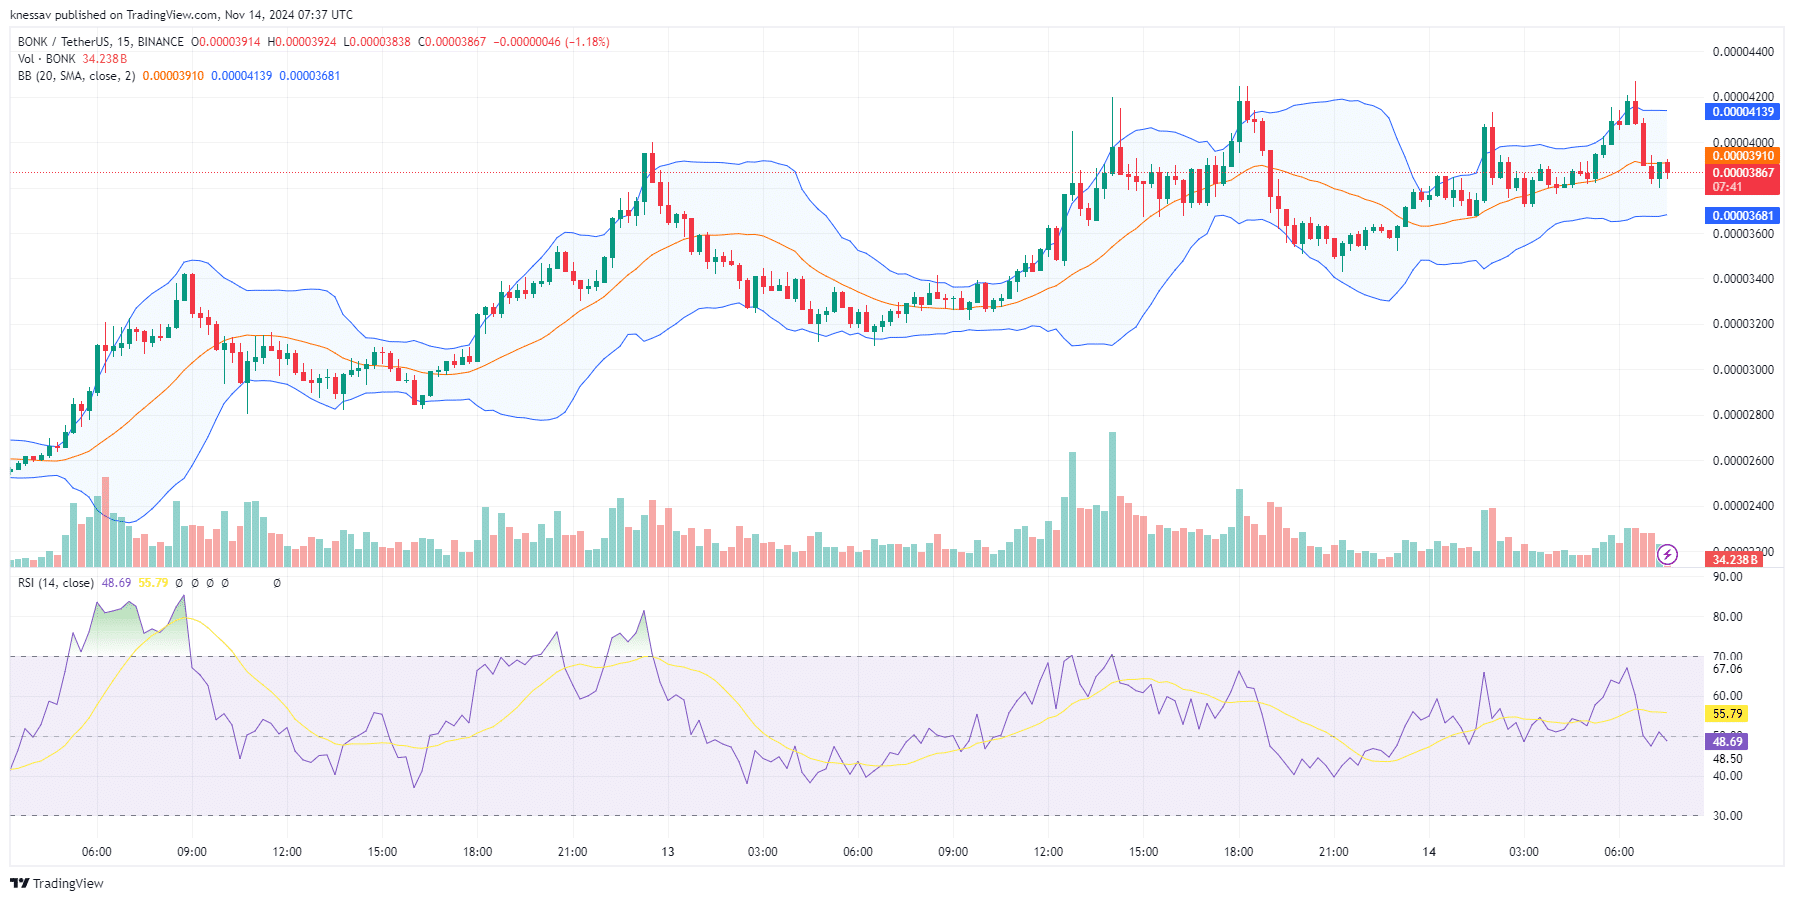Click the 0.00003000 price axis label
This screenshot has width=1794, height=901.
1743,370
